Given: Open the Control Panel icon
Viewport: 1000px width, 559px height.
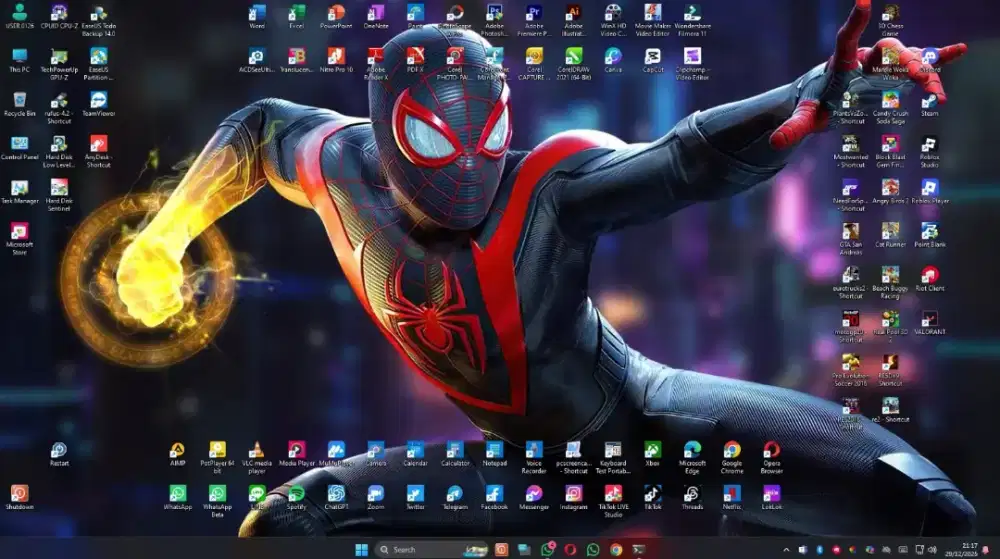Looking at the screenshot, I should [19, 144].
